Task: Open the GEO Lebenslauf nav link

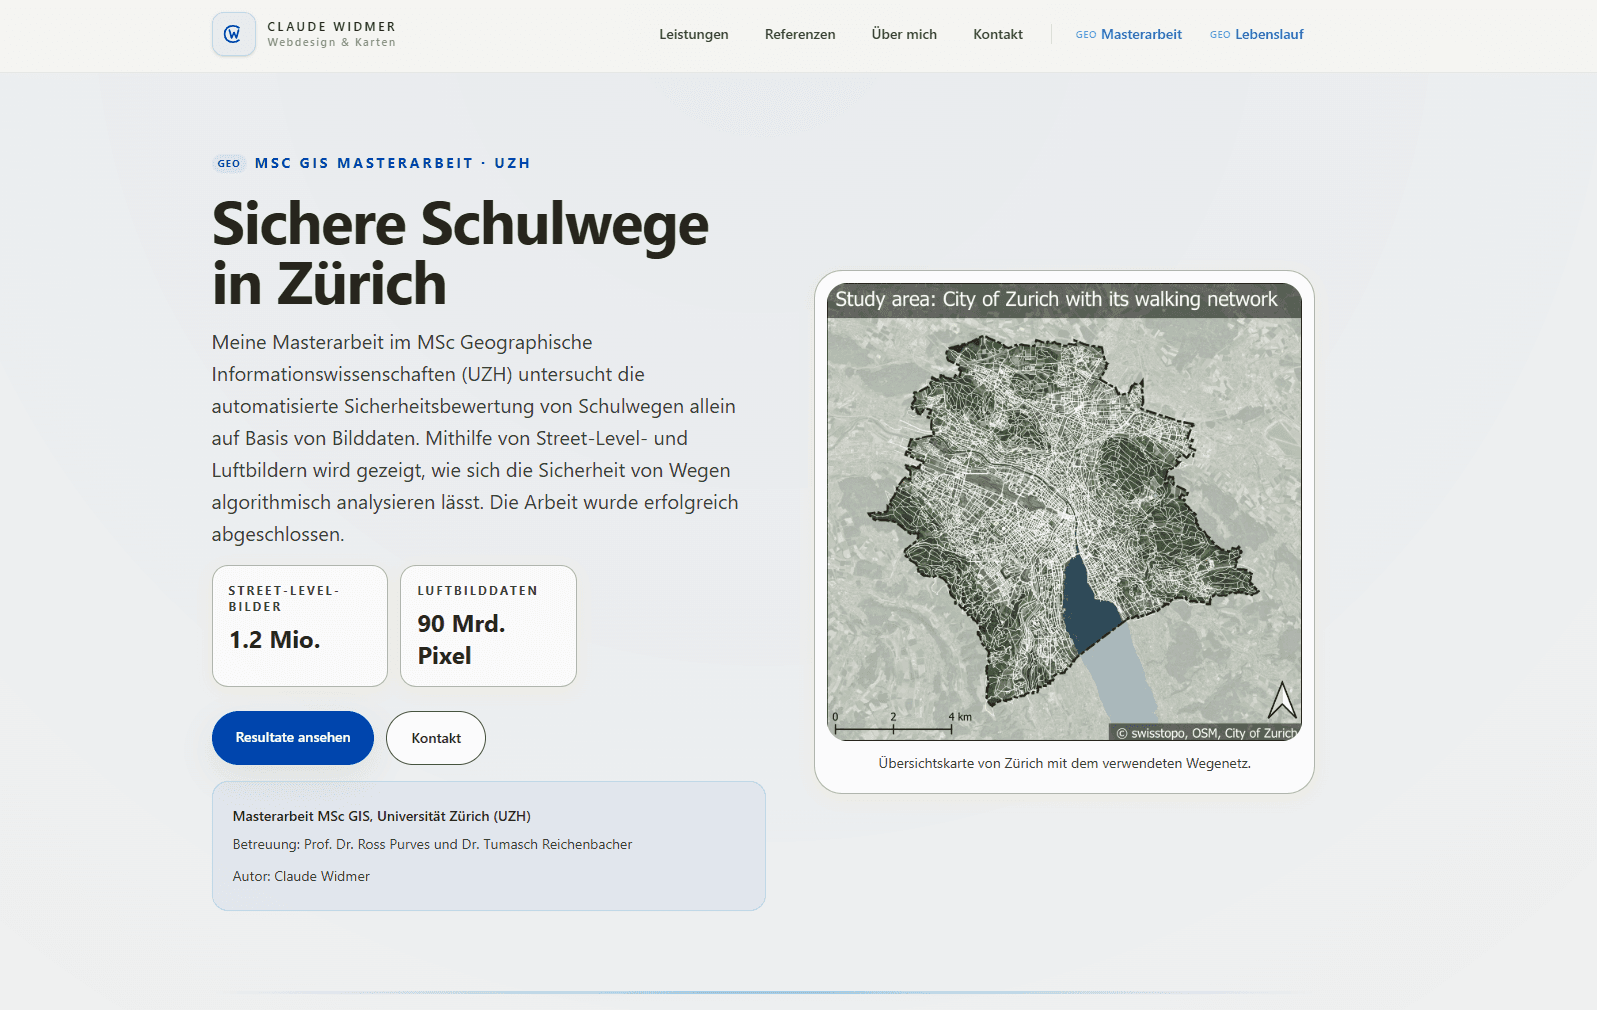Action: click(1257, 34)
